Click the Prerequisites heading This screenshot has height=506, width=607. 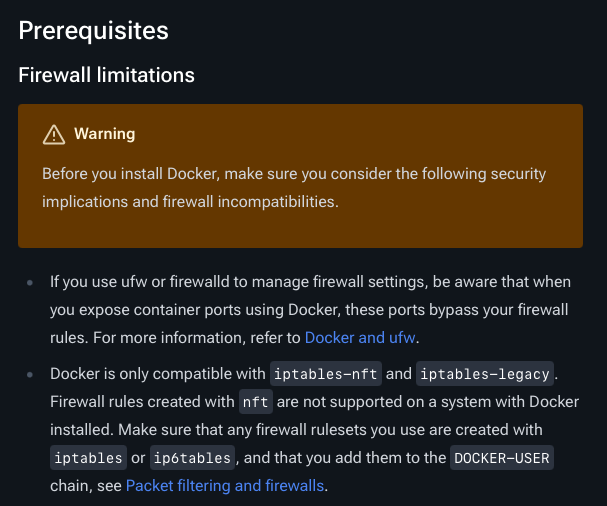click(x=94, y=30)
